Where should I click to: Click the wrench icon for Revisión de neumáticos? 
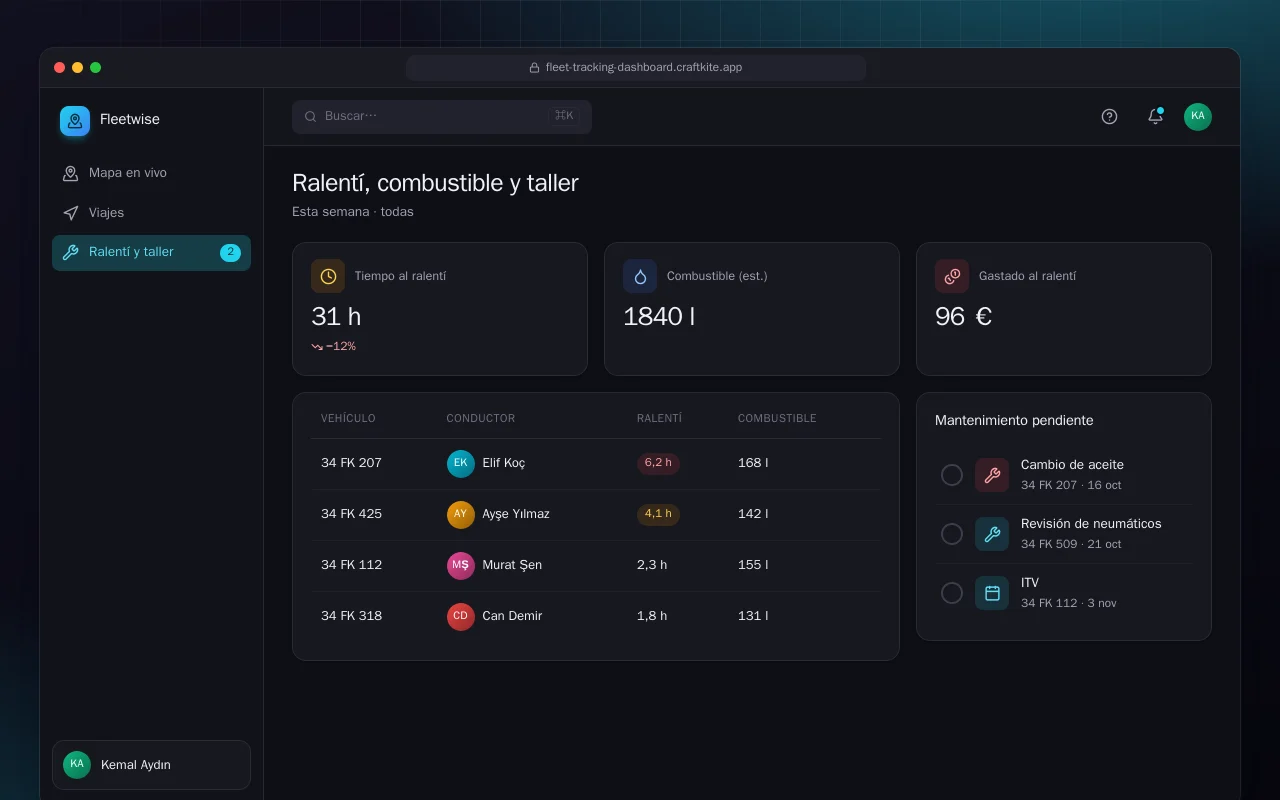pyautogui.click(x=992, y=534)
